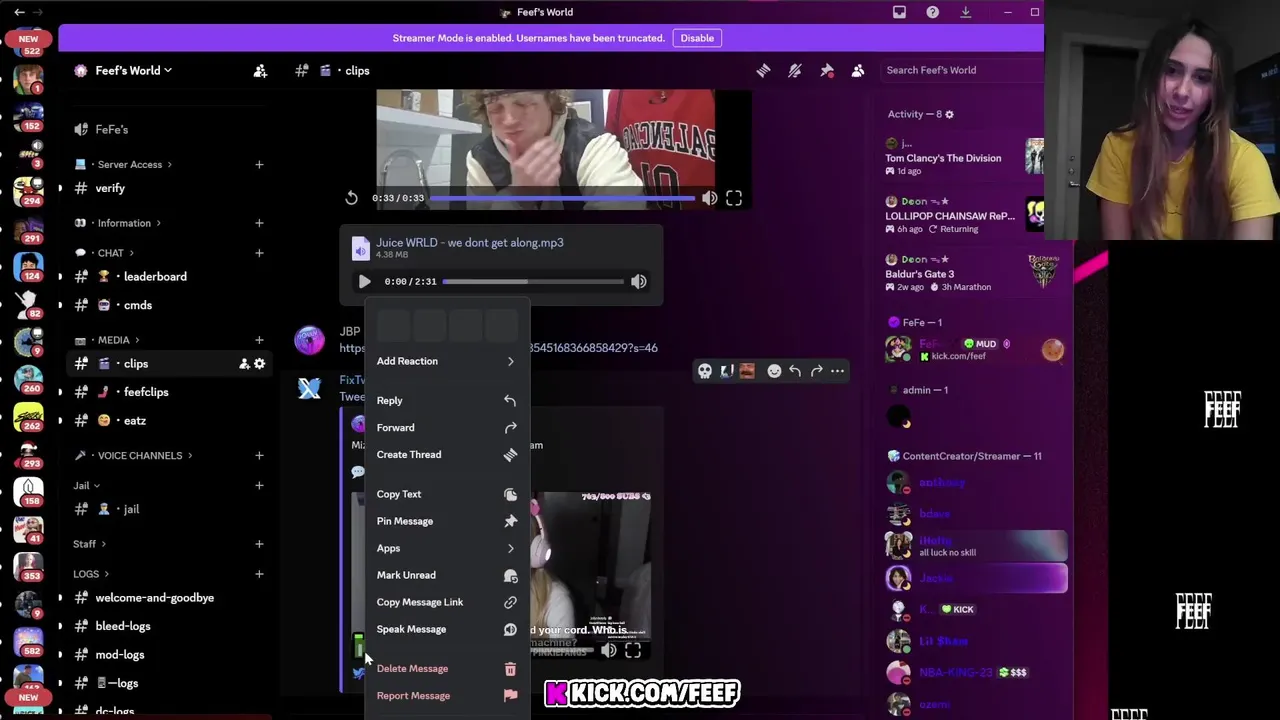Open the Feef's World server dropdown
The image size is (1280, 720).
tap(133, 70)
